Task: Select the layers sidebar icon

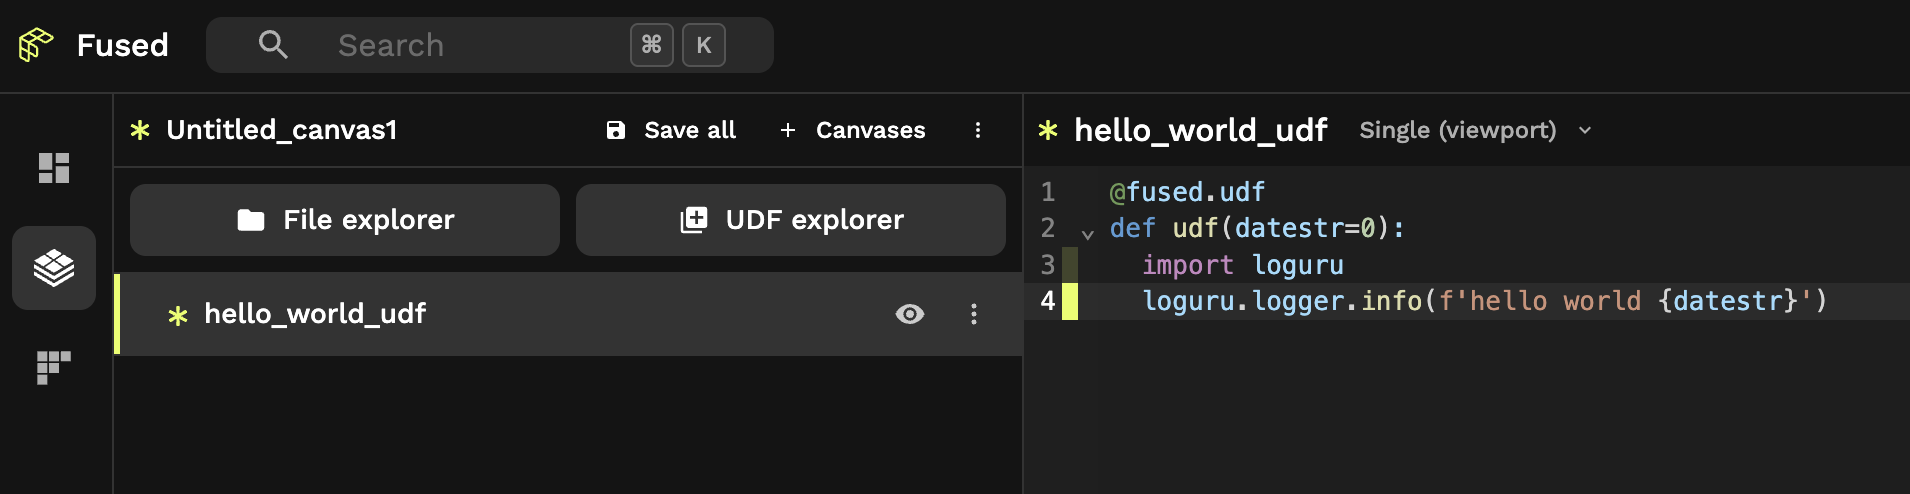Action: pos(54,268)
